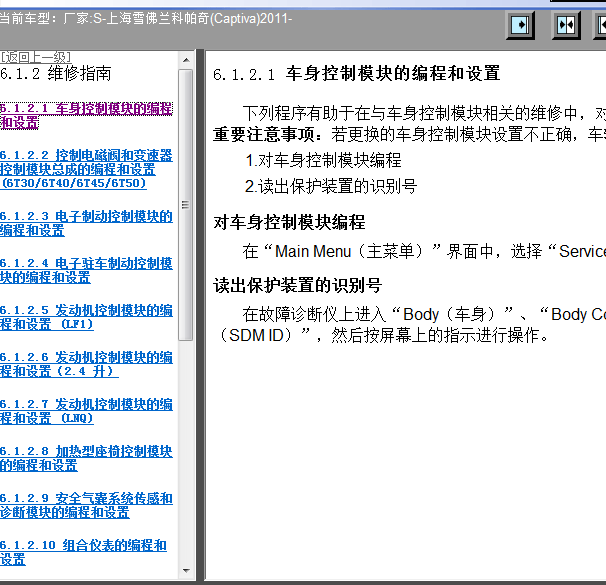Open 6.1.2.9 安全气囊系统传感和诊断模块 link
The image size is (606, 585).
coord(86,505)
